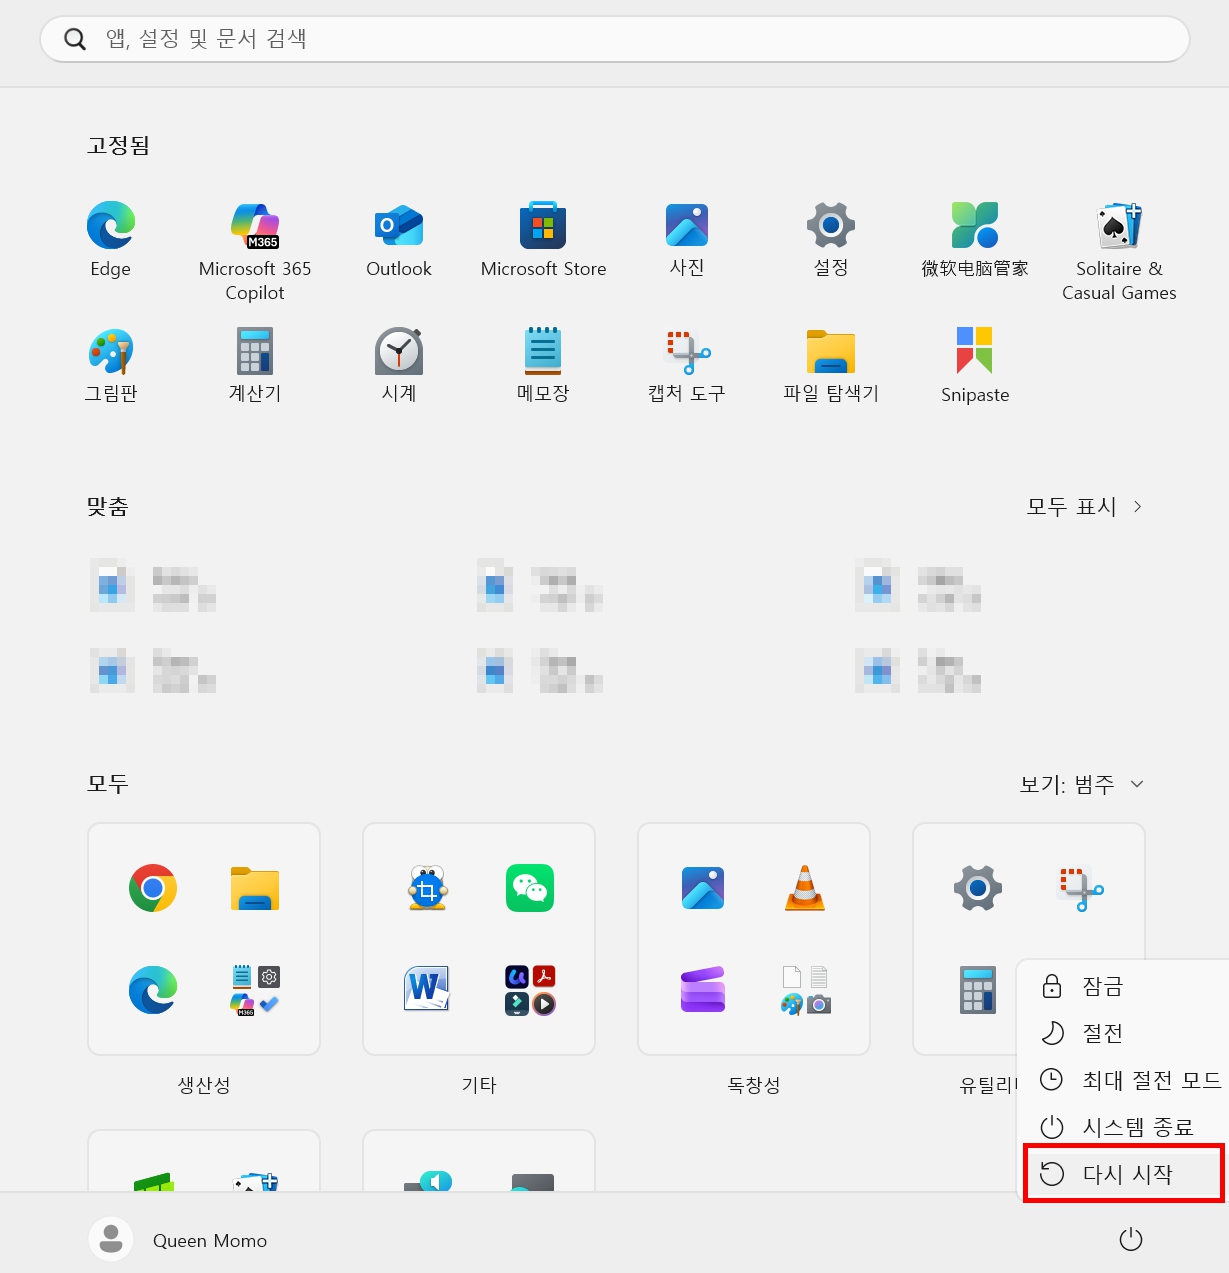Choose 절전 (Sleep) from power menu
This screenshot has height=1273, width=1229.
click(1123, 1033)
